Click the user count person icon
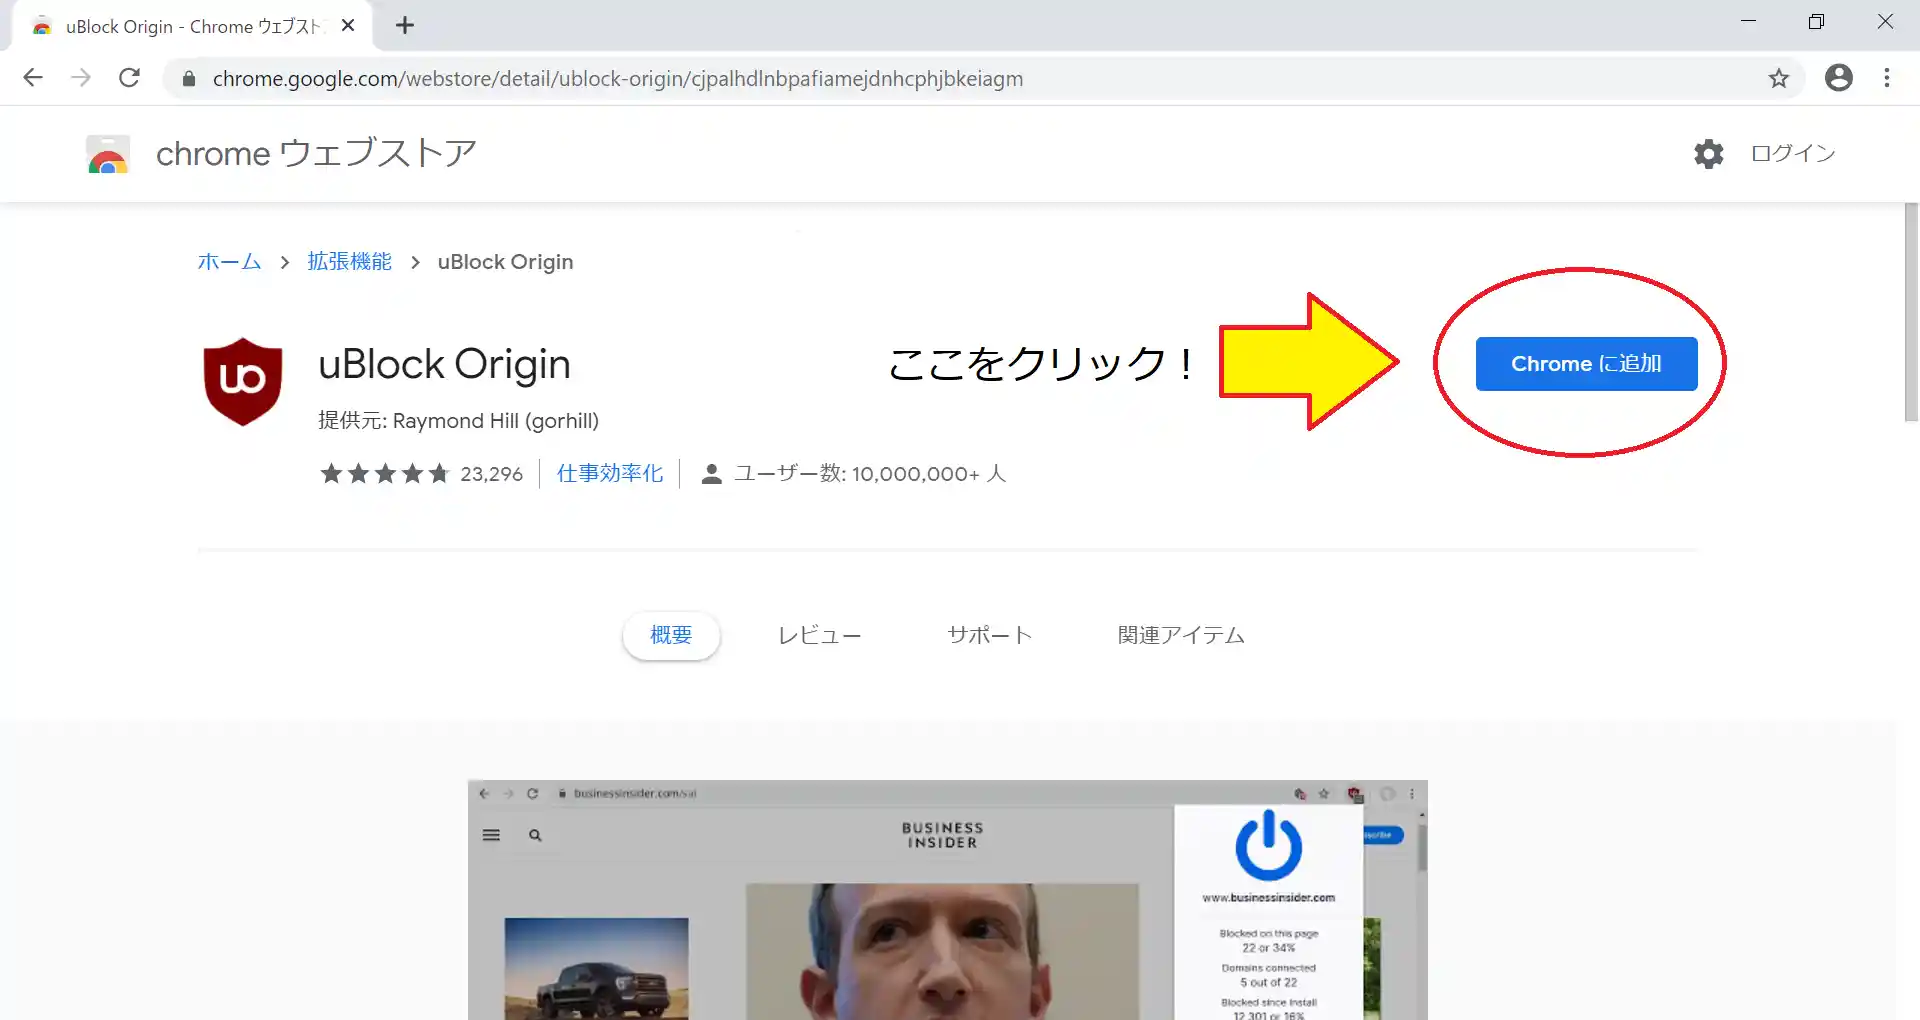This screenshot has width=1920, height=1020. (x=711, y=474)
